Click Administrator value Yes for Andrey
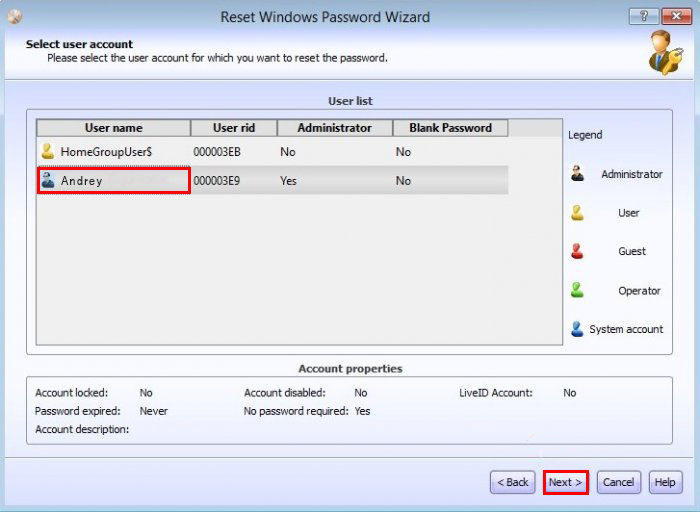 tap(288, 181)
